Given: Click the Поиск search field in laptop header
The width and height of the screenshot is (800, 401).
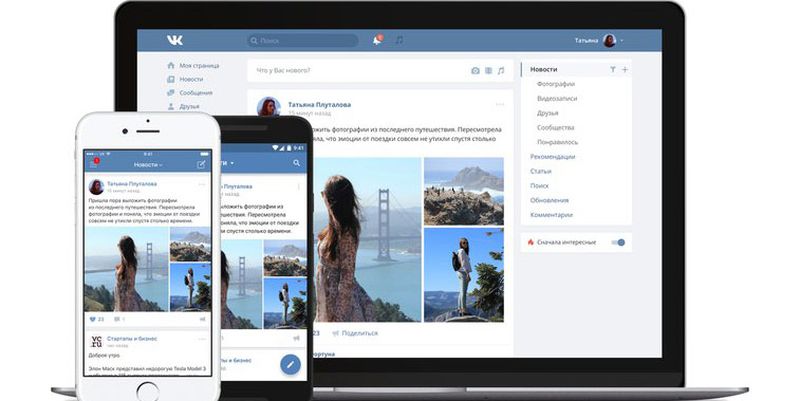Looking at the screenshot, I should click(x=303, y=40).
